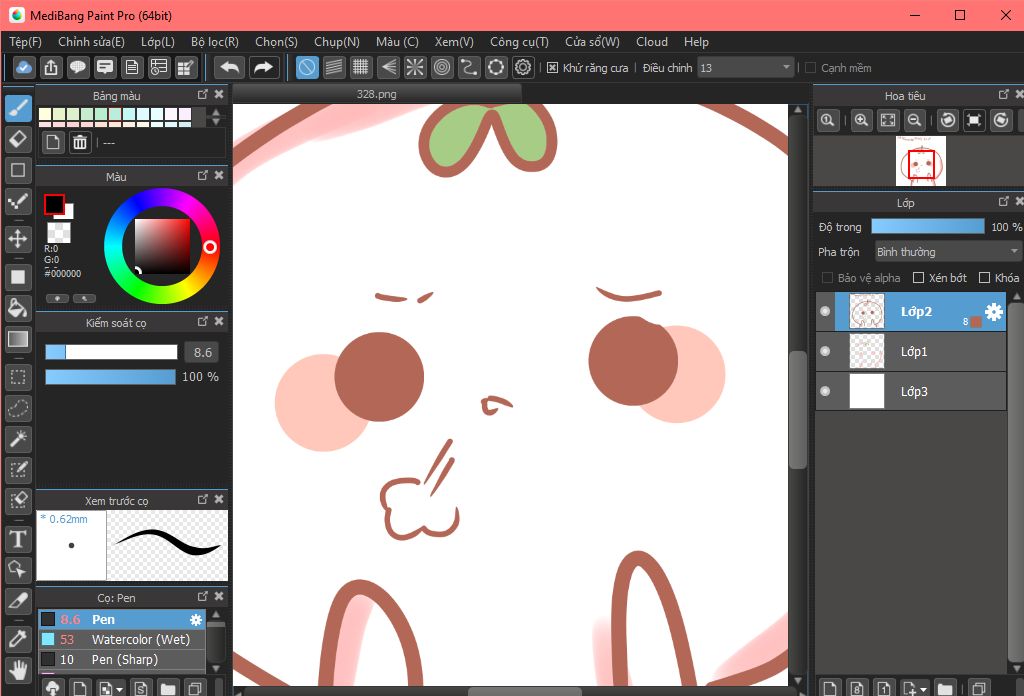Select the Eyedropper tool

[x=18, y=639]
